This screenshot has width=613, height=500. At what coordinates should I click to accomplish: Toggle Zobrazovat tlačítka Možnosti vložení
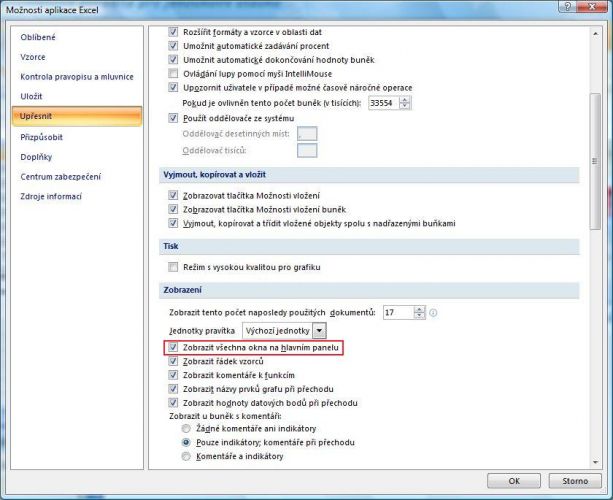(173, 195)
